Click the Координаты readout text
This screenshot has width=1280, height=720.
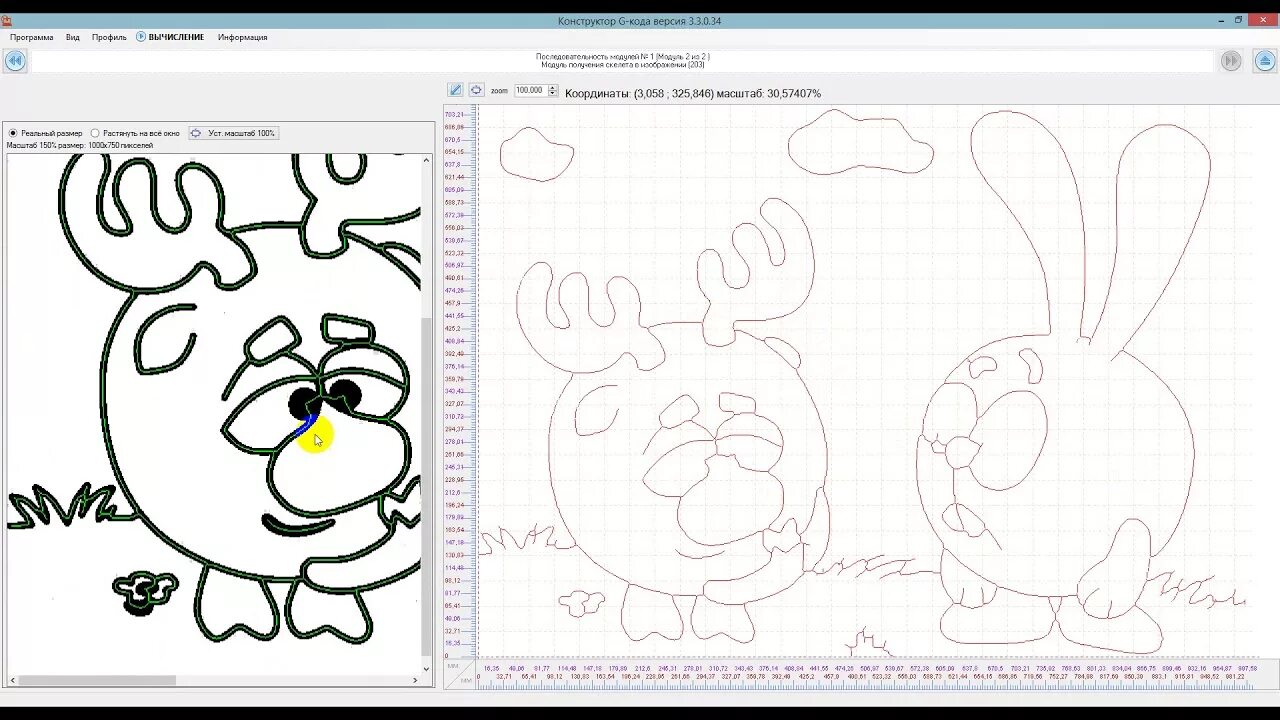pyautogui.click(x=693, y=93)
